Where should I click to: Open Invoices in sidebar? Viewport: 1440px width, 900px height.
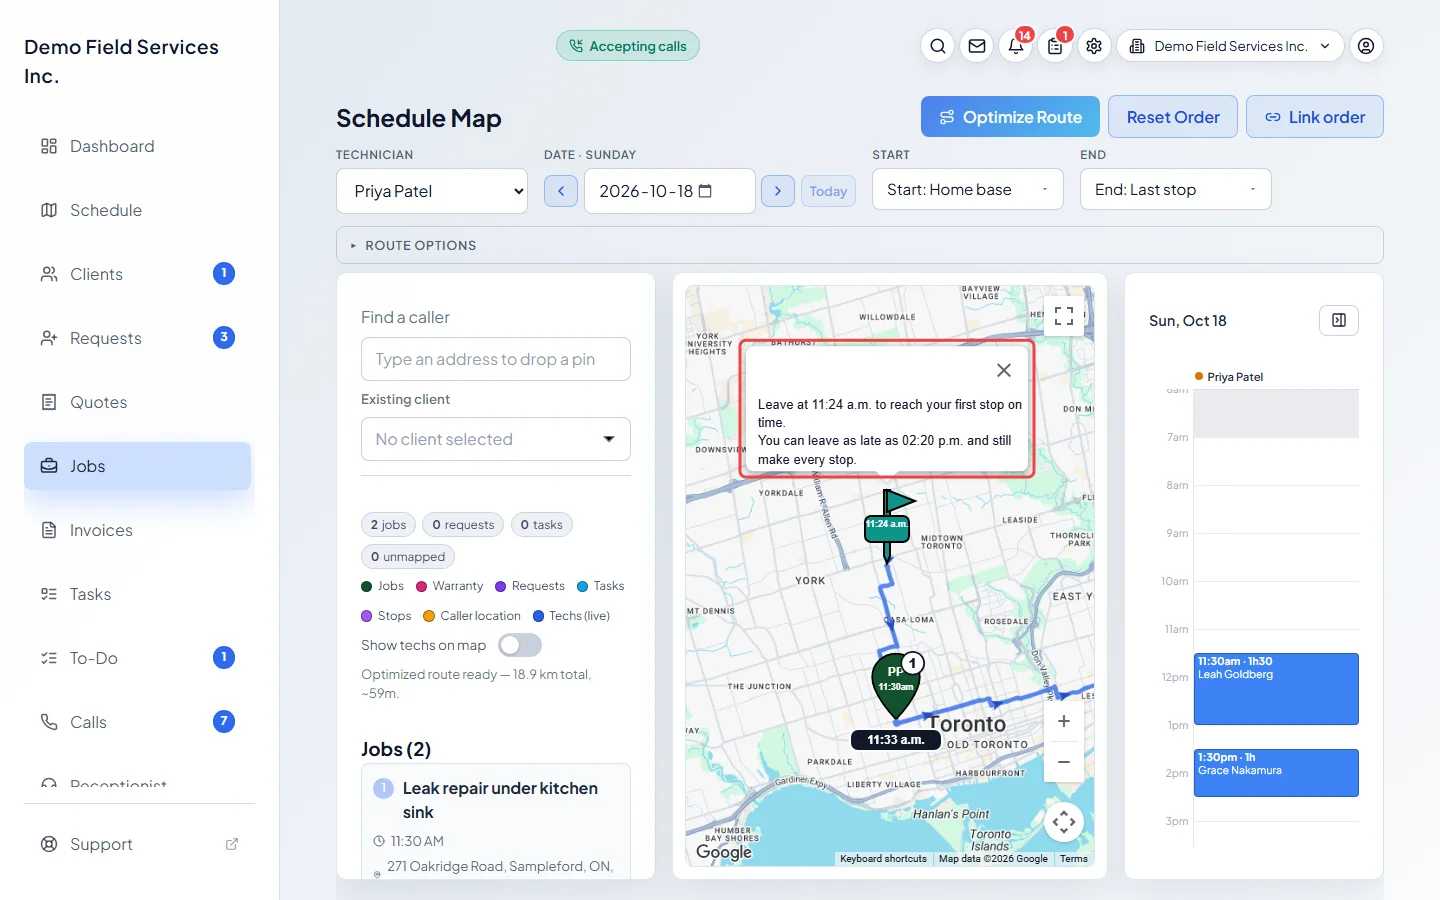tap(137, 530)
